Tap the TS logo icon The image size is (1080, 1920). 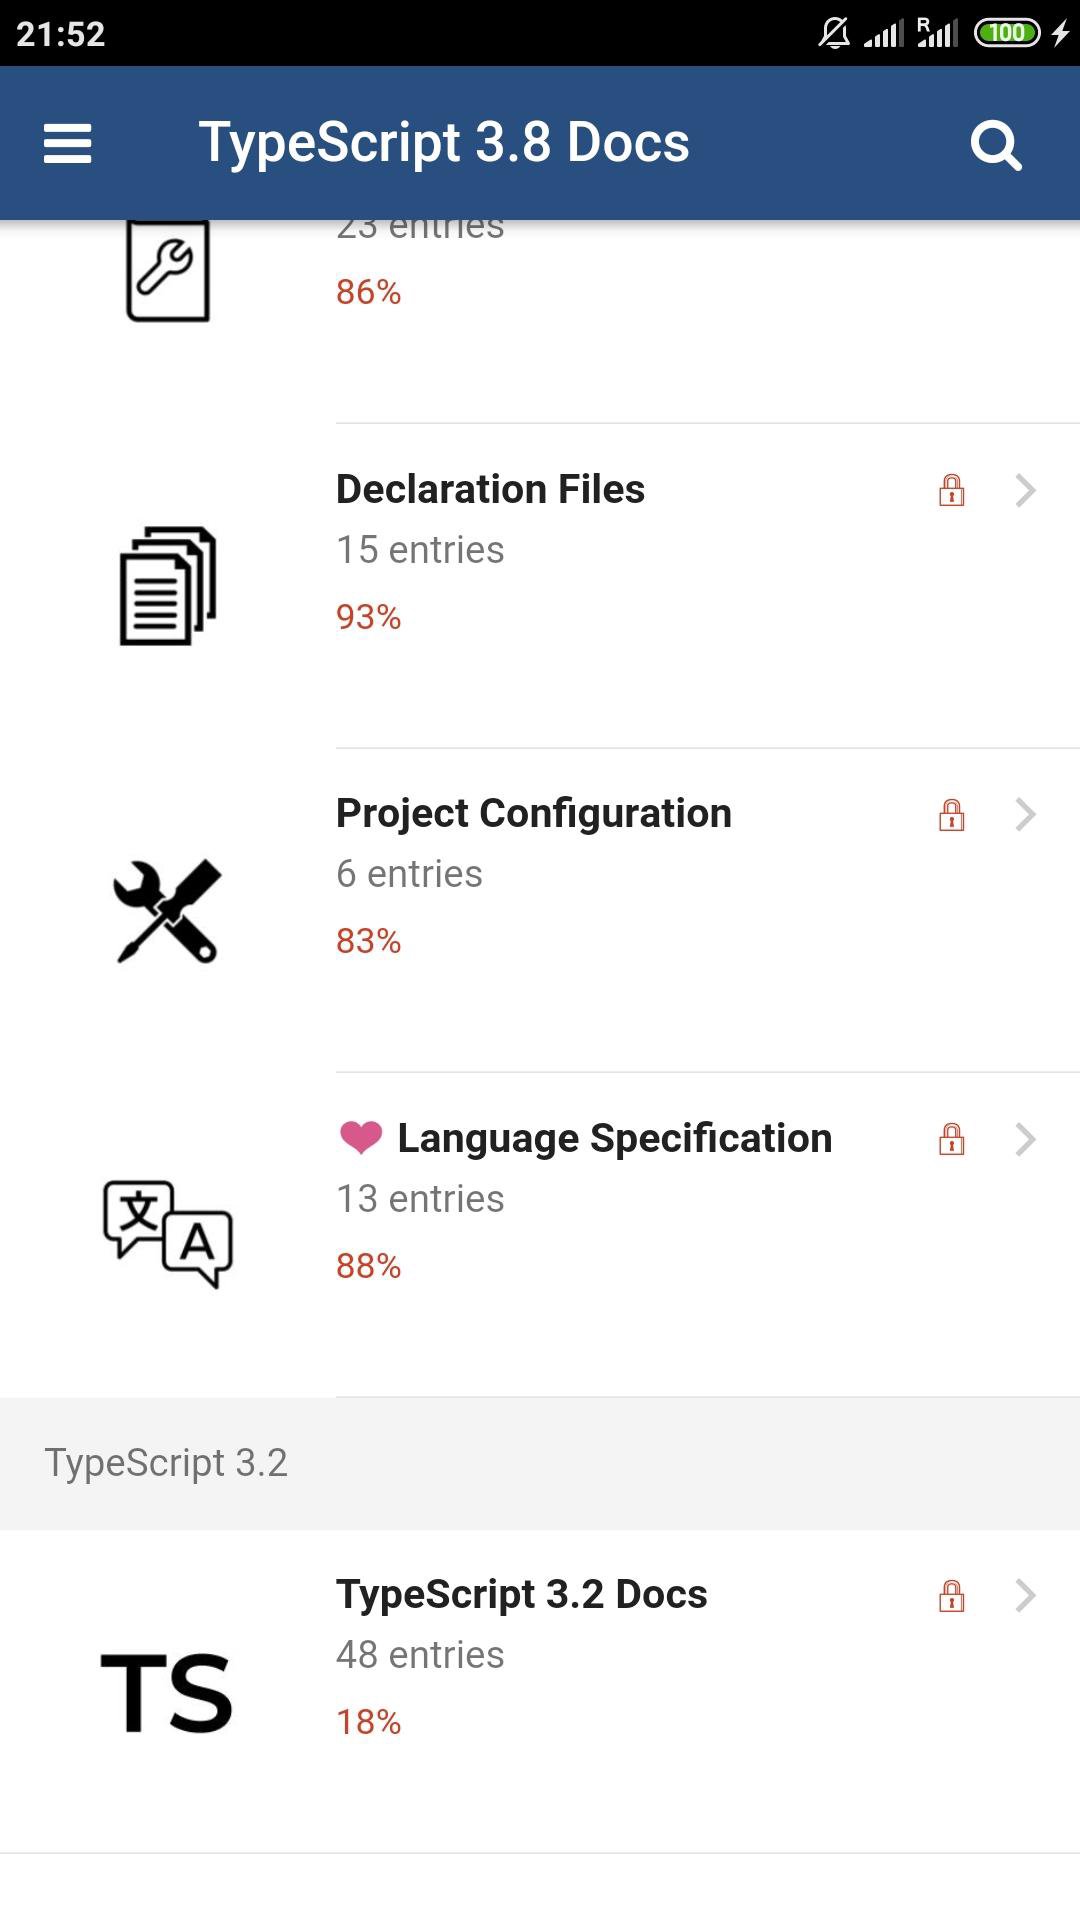tap(167, 1692)
